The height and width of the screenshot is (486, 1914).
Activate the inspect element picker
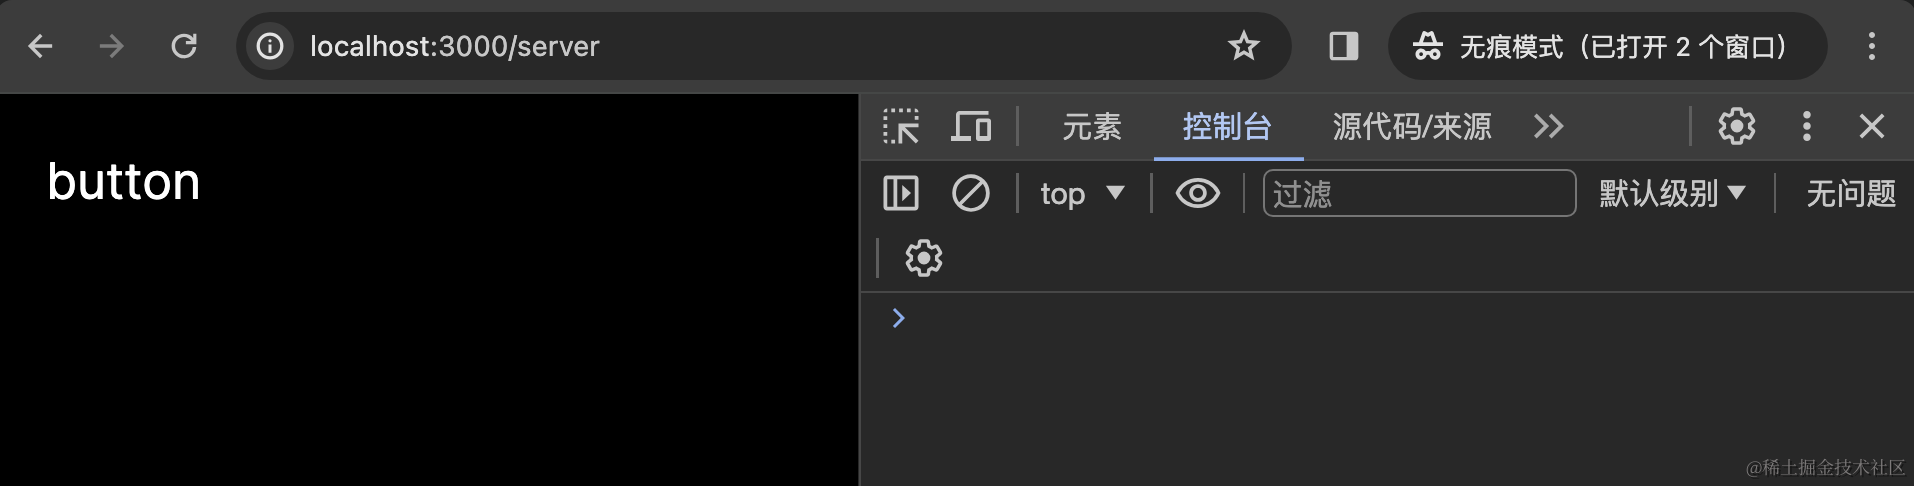point(901,127)
